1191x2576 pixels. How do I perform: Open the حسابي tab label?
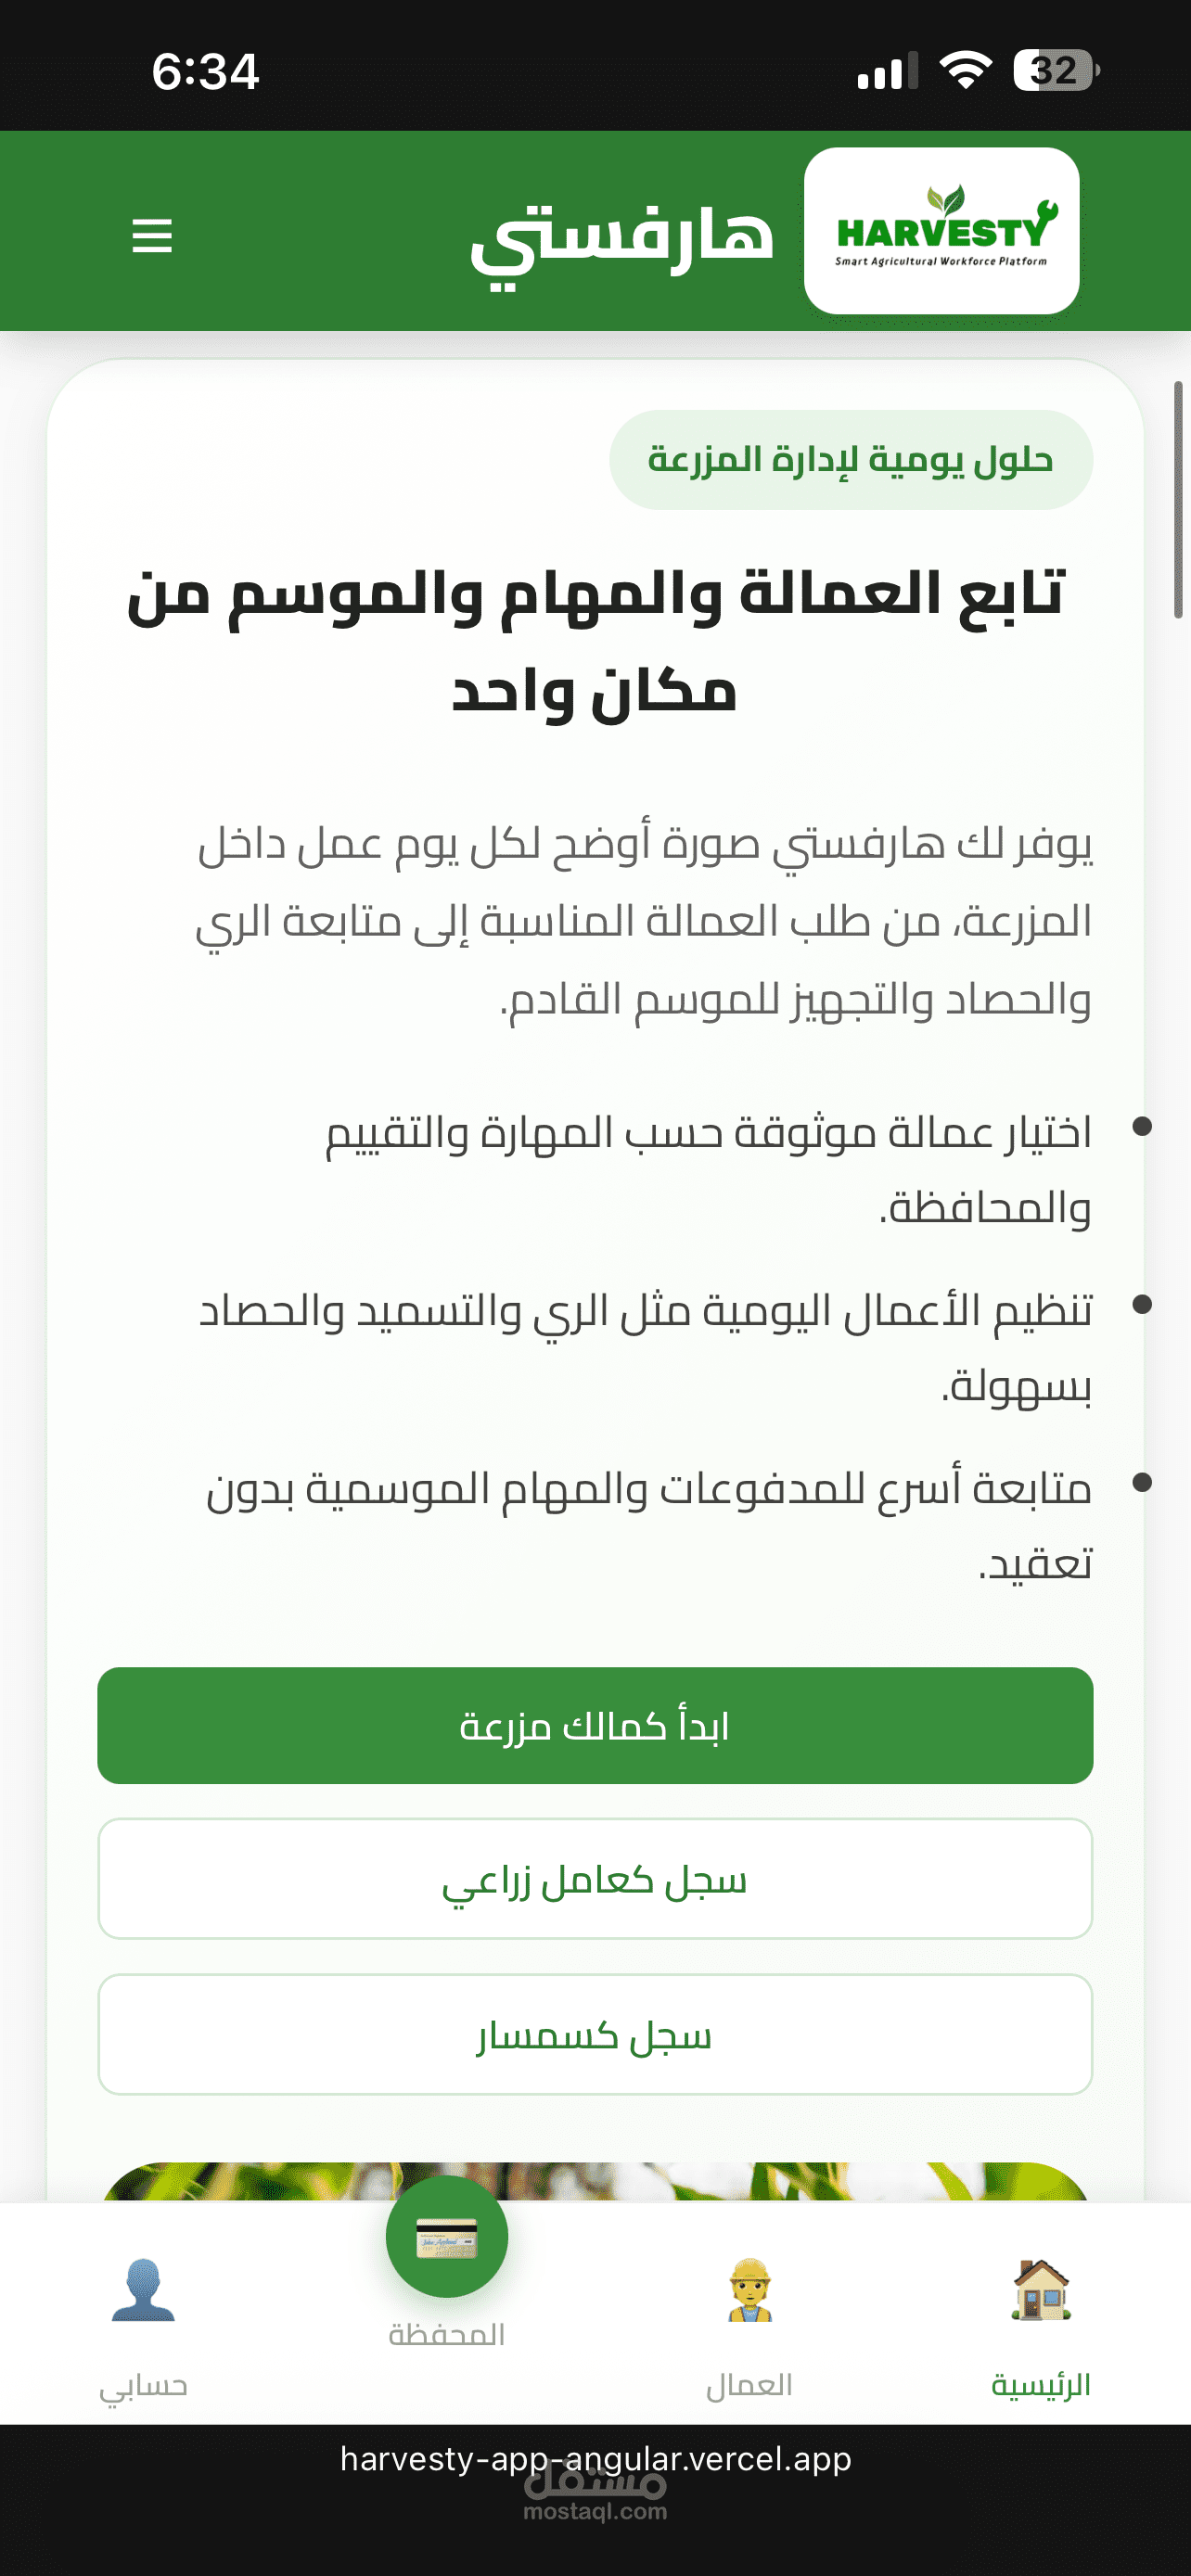coord(143,2385)
